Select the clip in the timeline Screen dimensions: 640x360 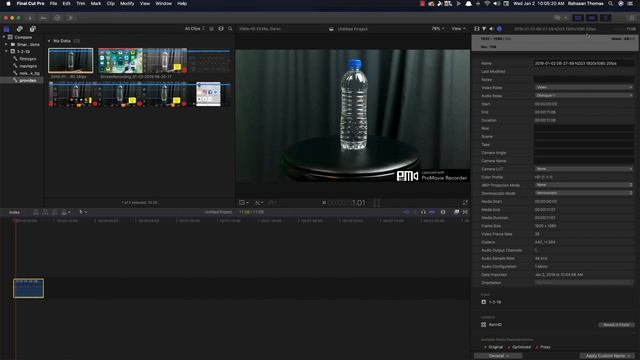point(29,288)
